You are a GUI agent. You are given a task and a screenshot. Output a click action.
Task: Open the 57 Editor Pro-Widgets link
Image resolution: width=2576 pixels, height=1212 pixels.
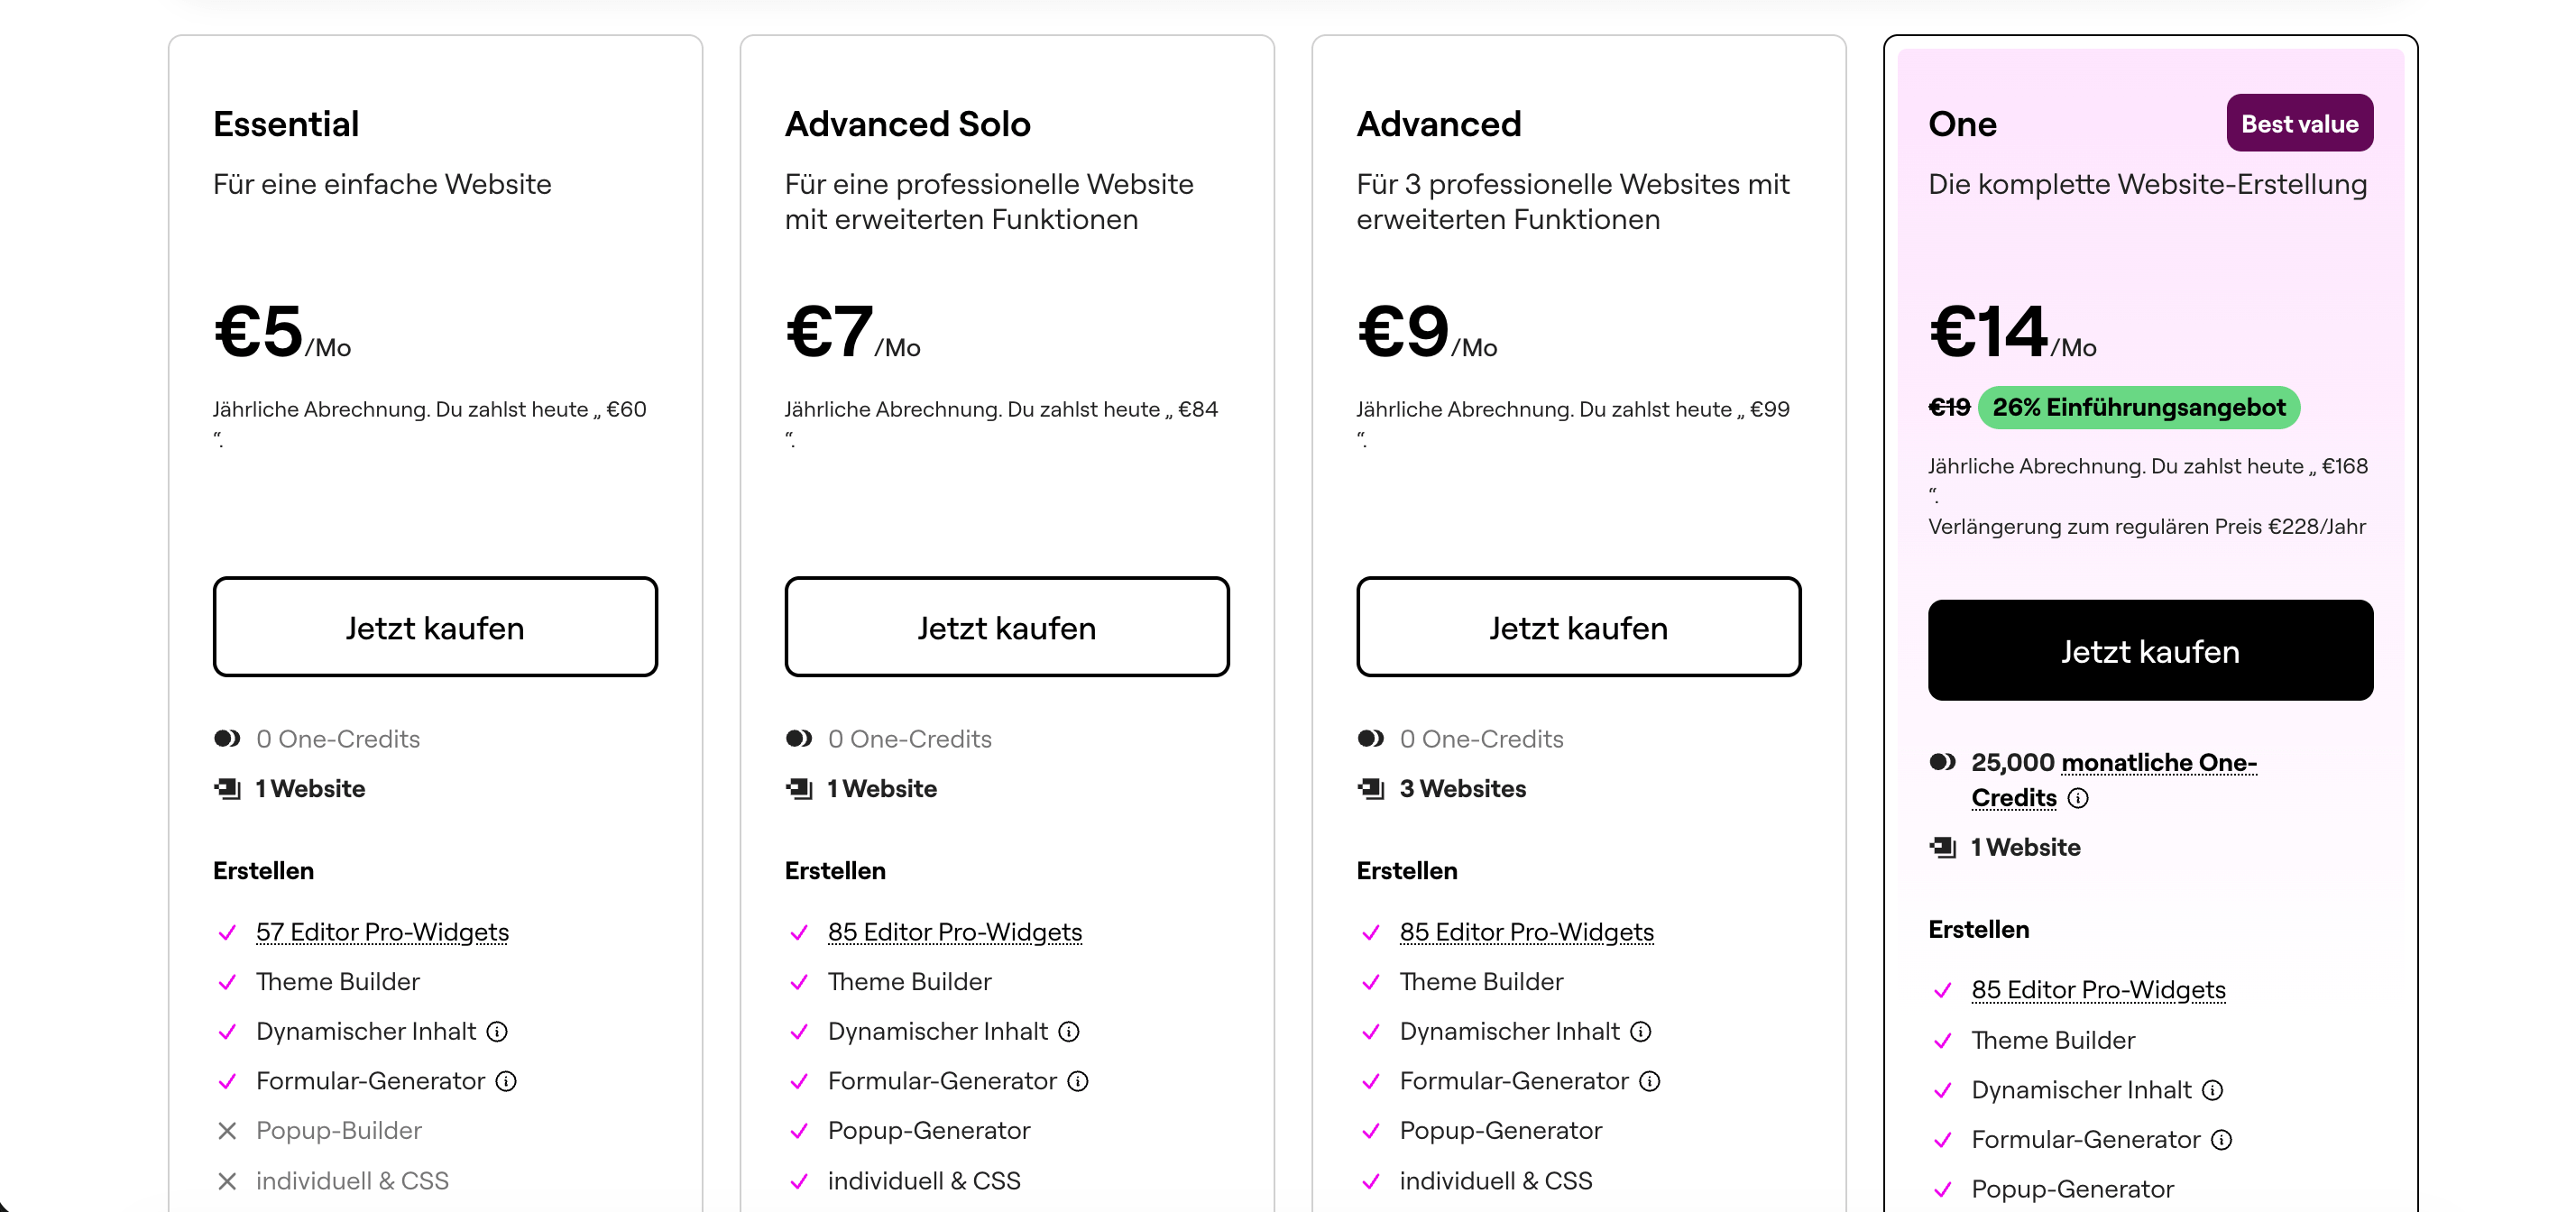pyautogui.click(x=382, y=932)
